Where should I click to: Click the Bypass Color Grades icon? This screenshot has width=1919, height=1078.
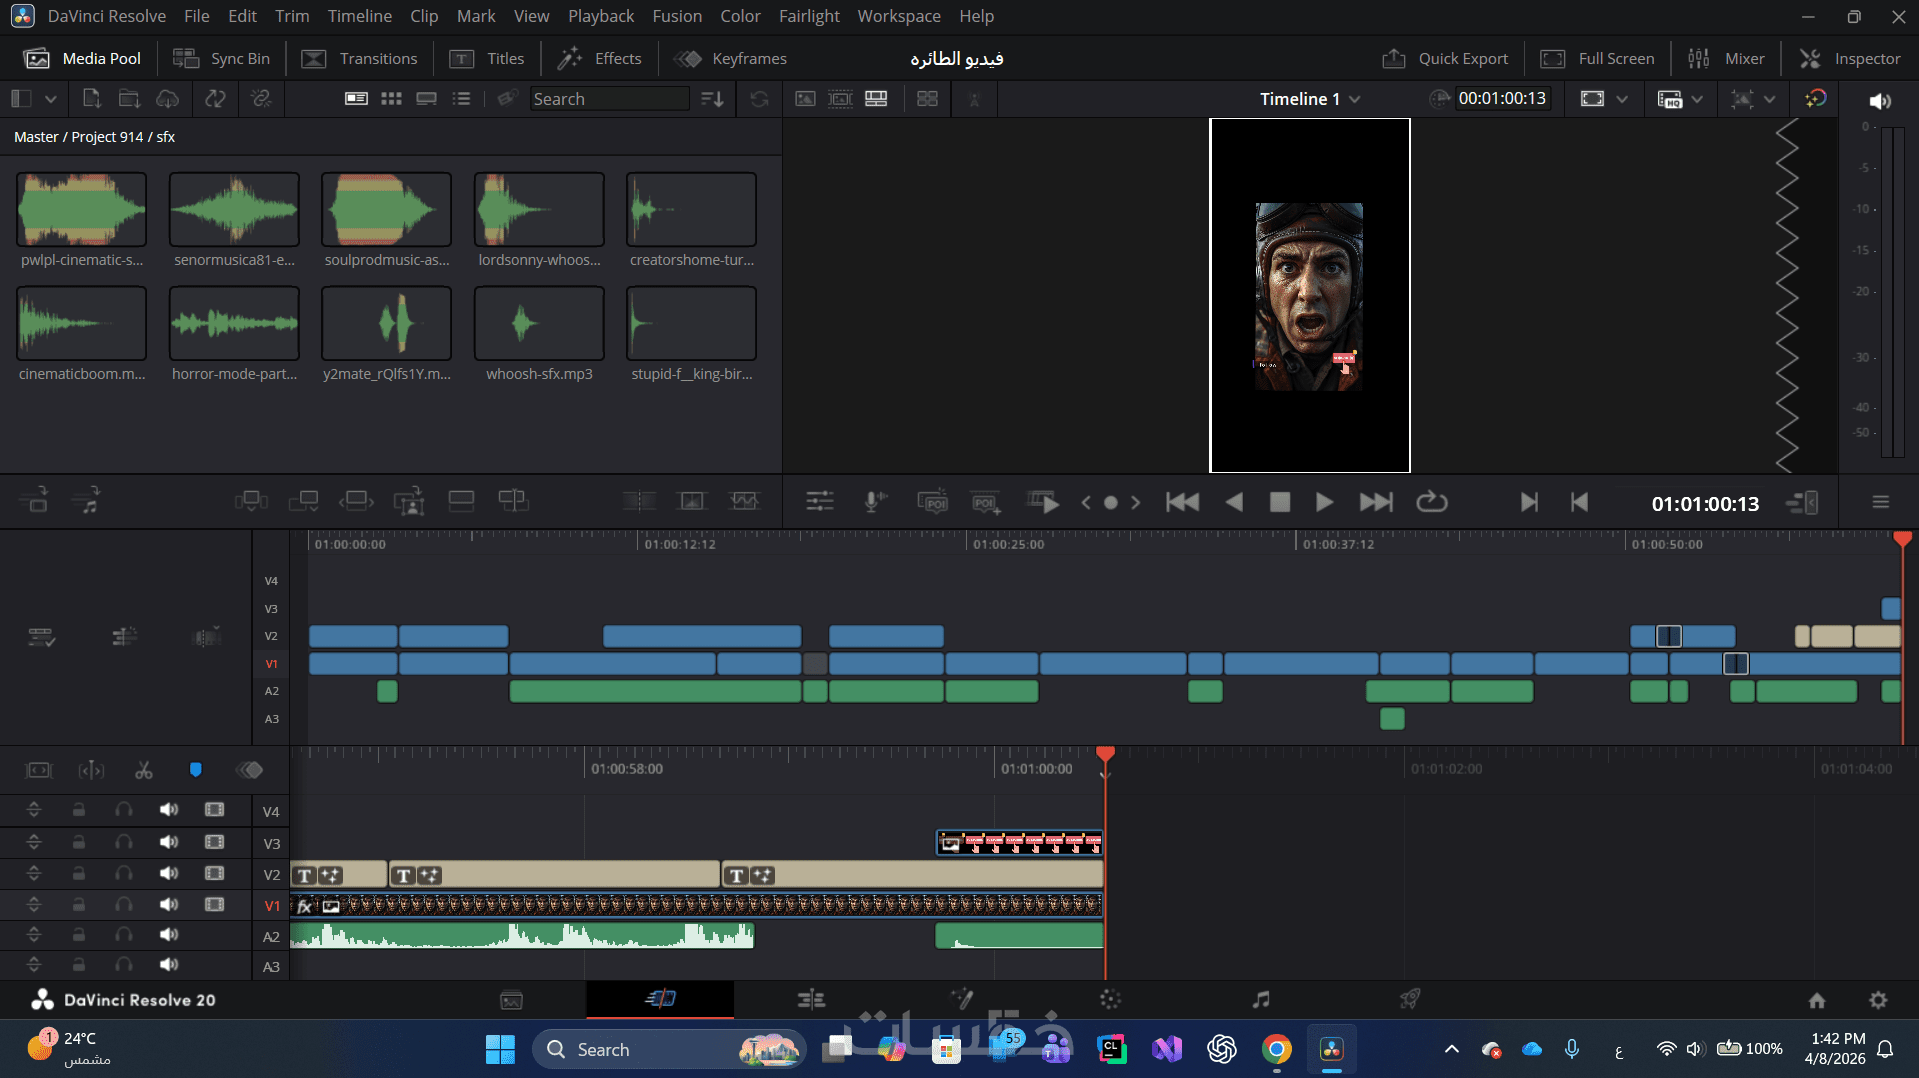tap(1816, 98)
